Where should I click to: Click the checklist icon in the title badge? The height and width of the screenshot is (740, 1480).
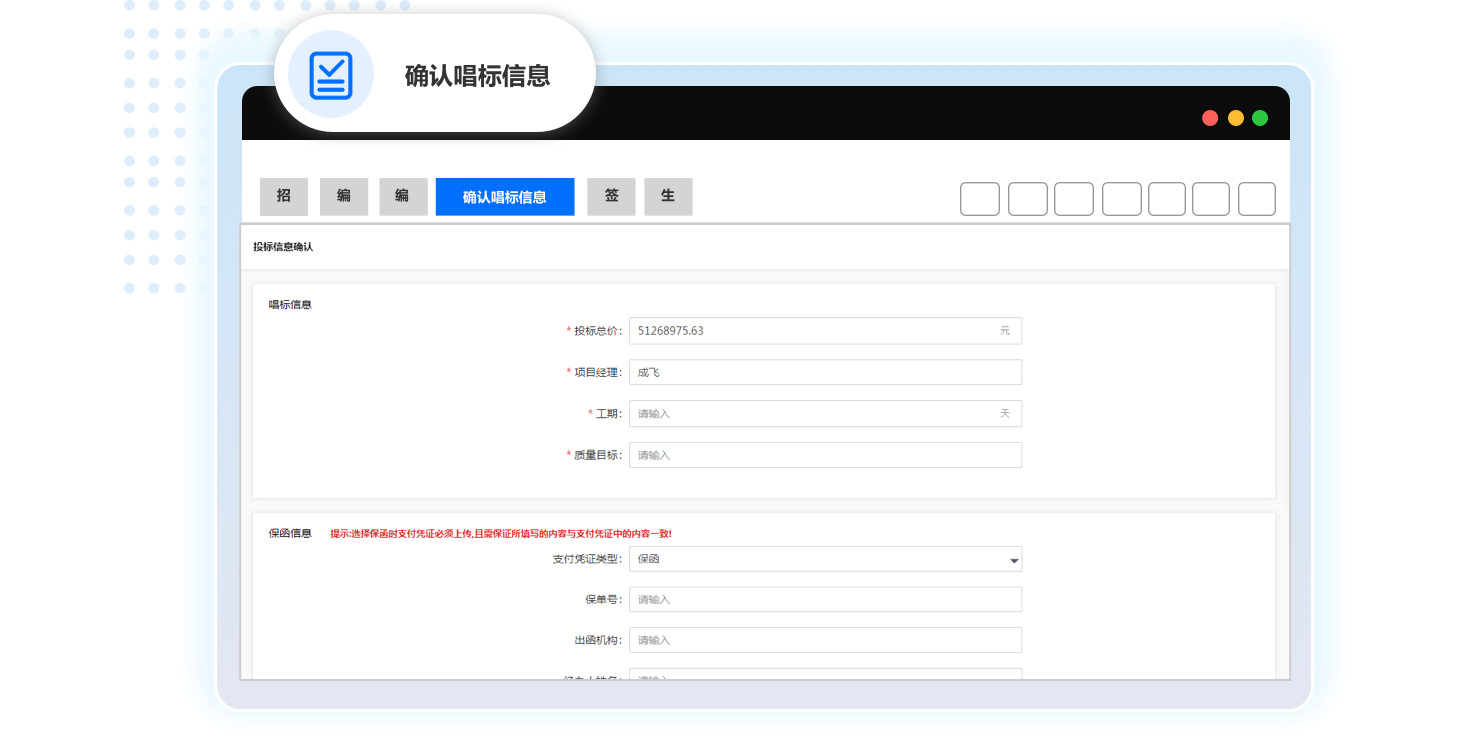coord(331,75)
